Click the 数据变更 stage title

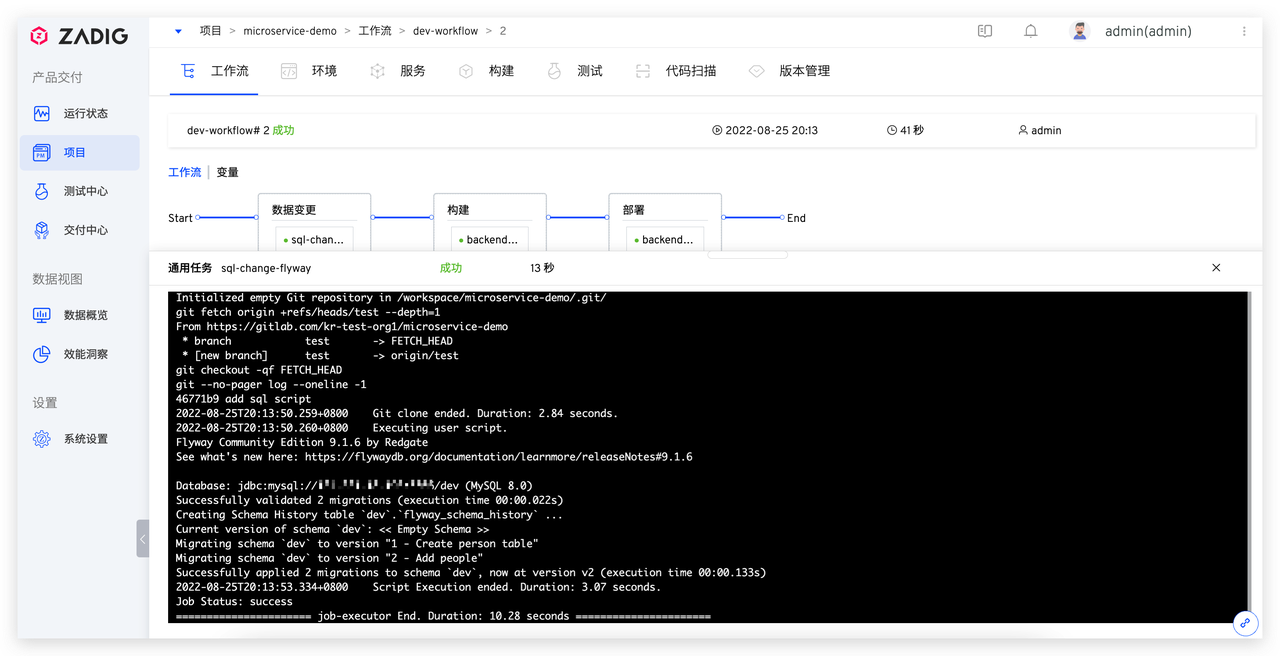pyautogui.click(x=294, y=210)
